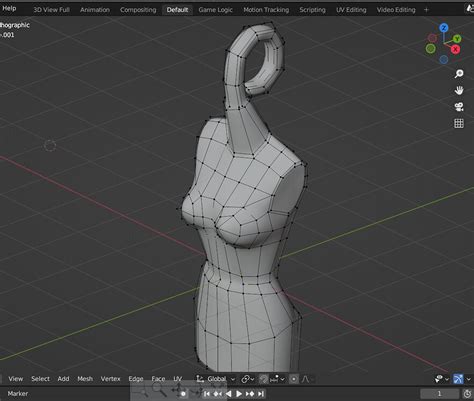The width and height of the screenshot is (474, 401).
Task: Open the snapping options dropdown
Action: (278, 379)
